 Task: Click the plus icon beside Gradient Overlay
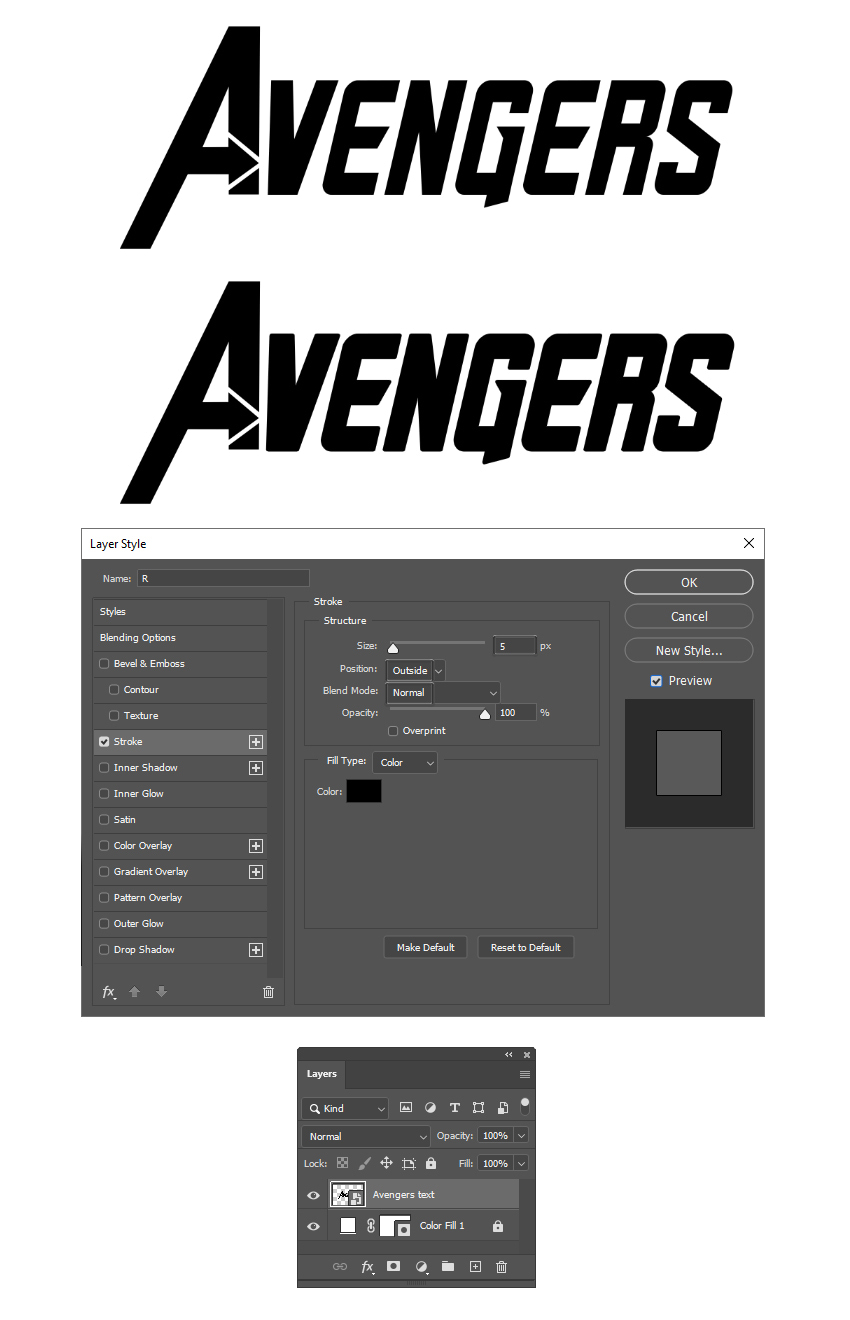pyautogui.click(x=256, y=872)
